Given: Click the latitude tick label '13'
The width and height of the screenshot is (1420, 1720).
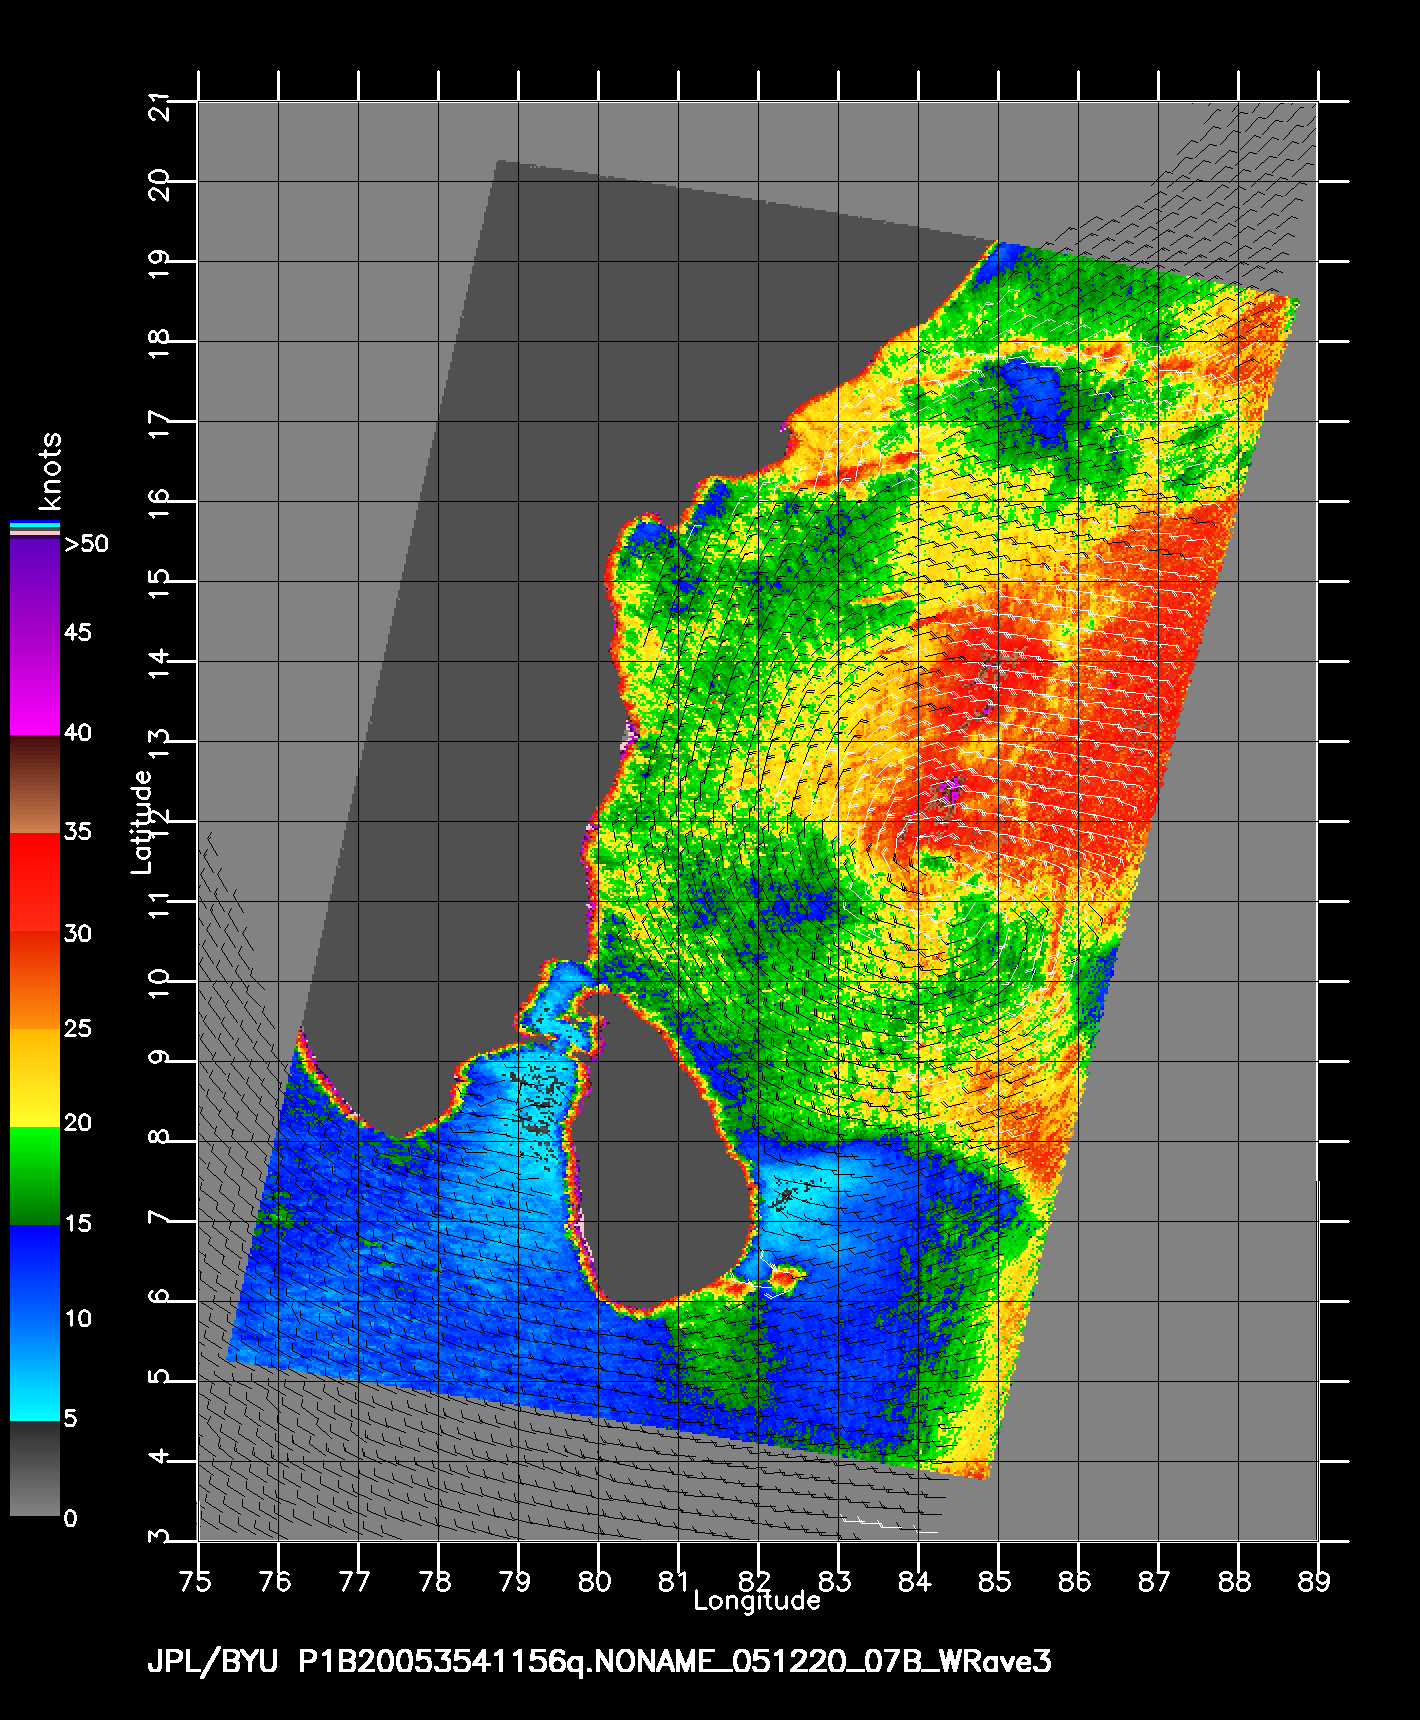Looking at the screenshot, I should [x=159, y=743].
